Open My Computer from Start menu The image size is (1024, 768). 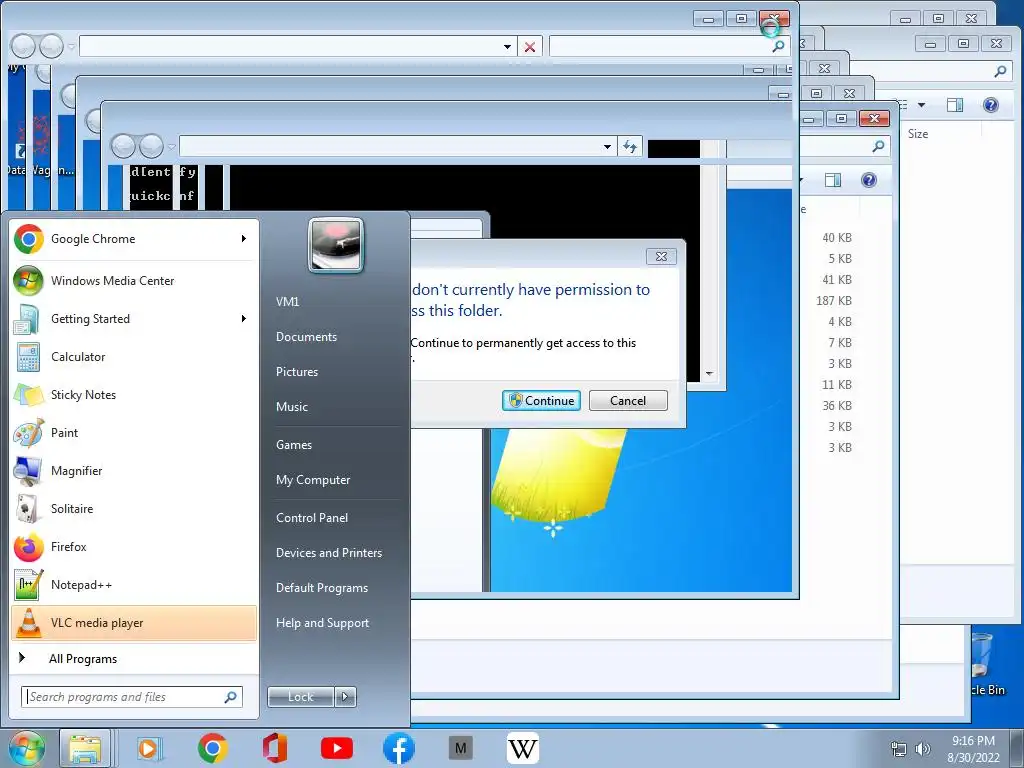[313, 480]
